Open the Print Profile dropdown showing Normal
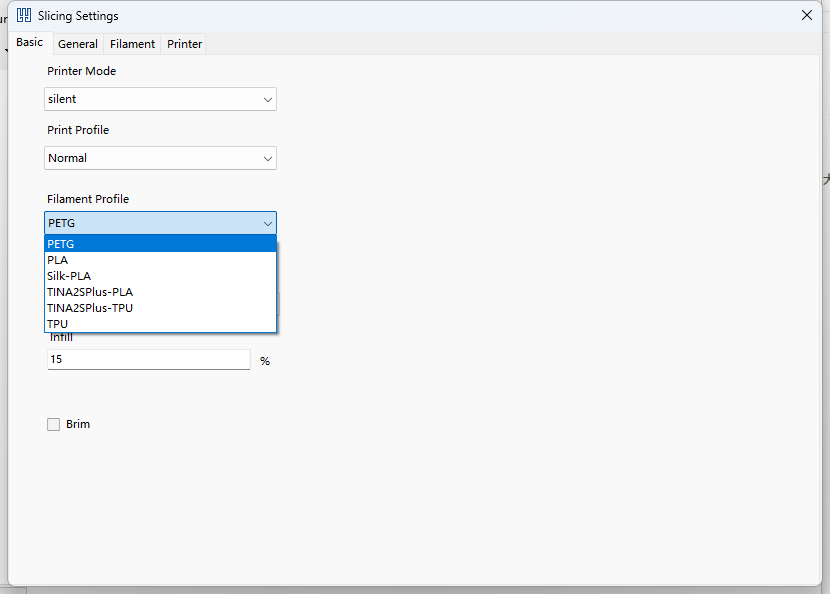The image size is (830, 594). click(x=160, y=158)
